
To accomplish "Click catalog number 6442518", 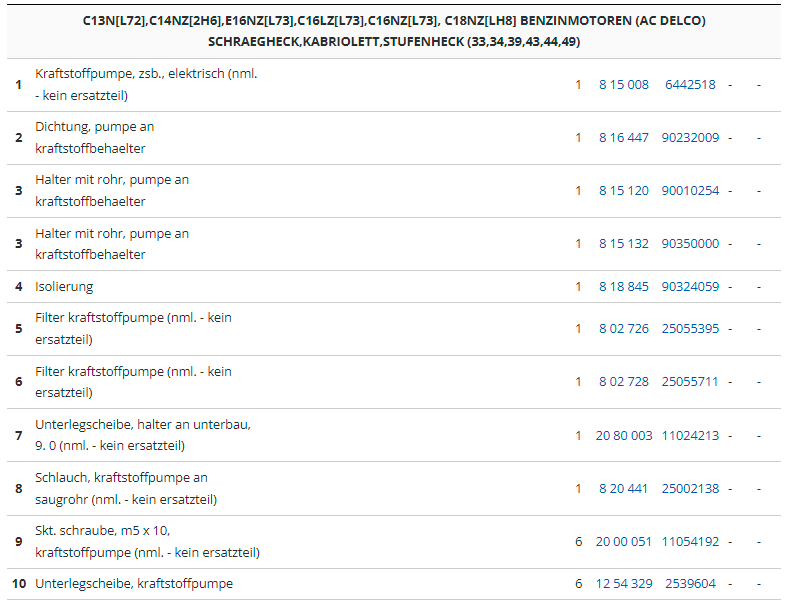I will coord(690,85).
